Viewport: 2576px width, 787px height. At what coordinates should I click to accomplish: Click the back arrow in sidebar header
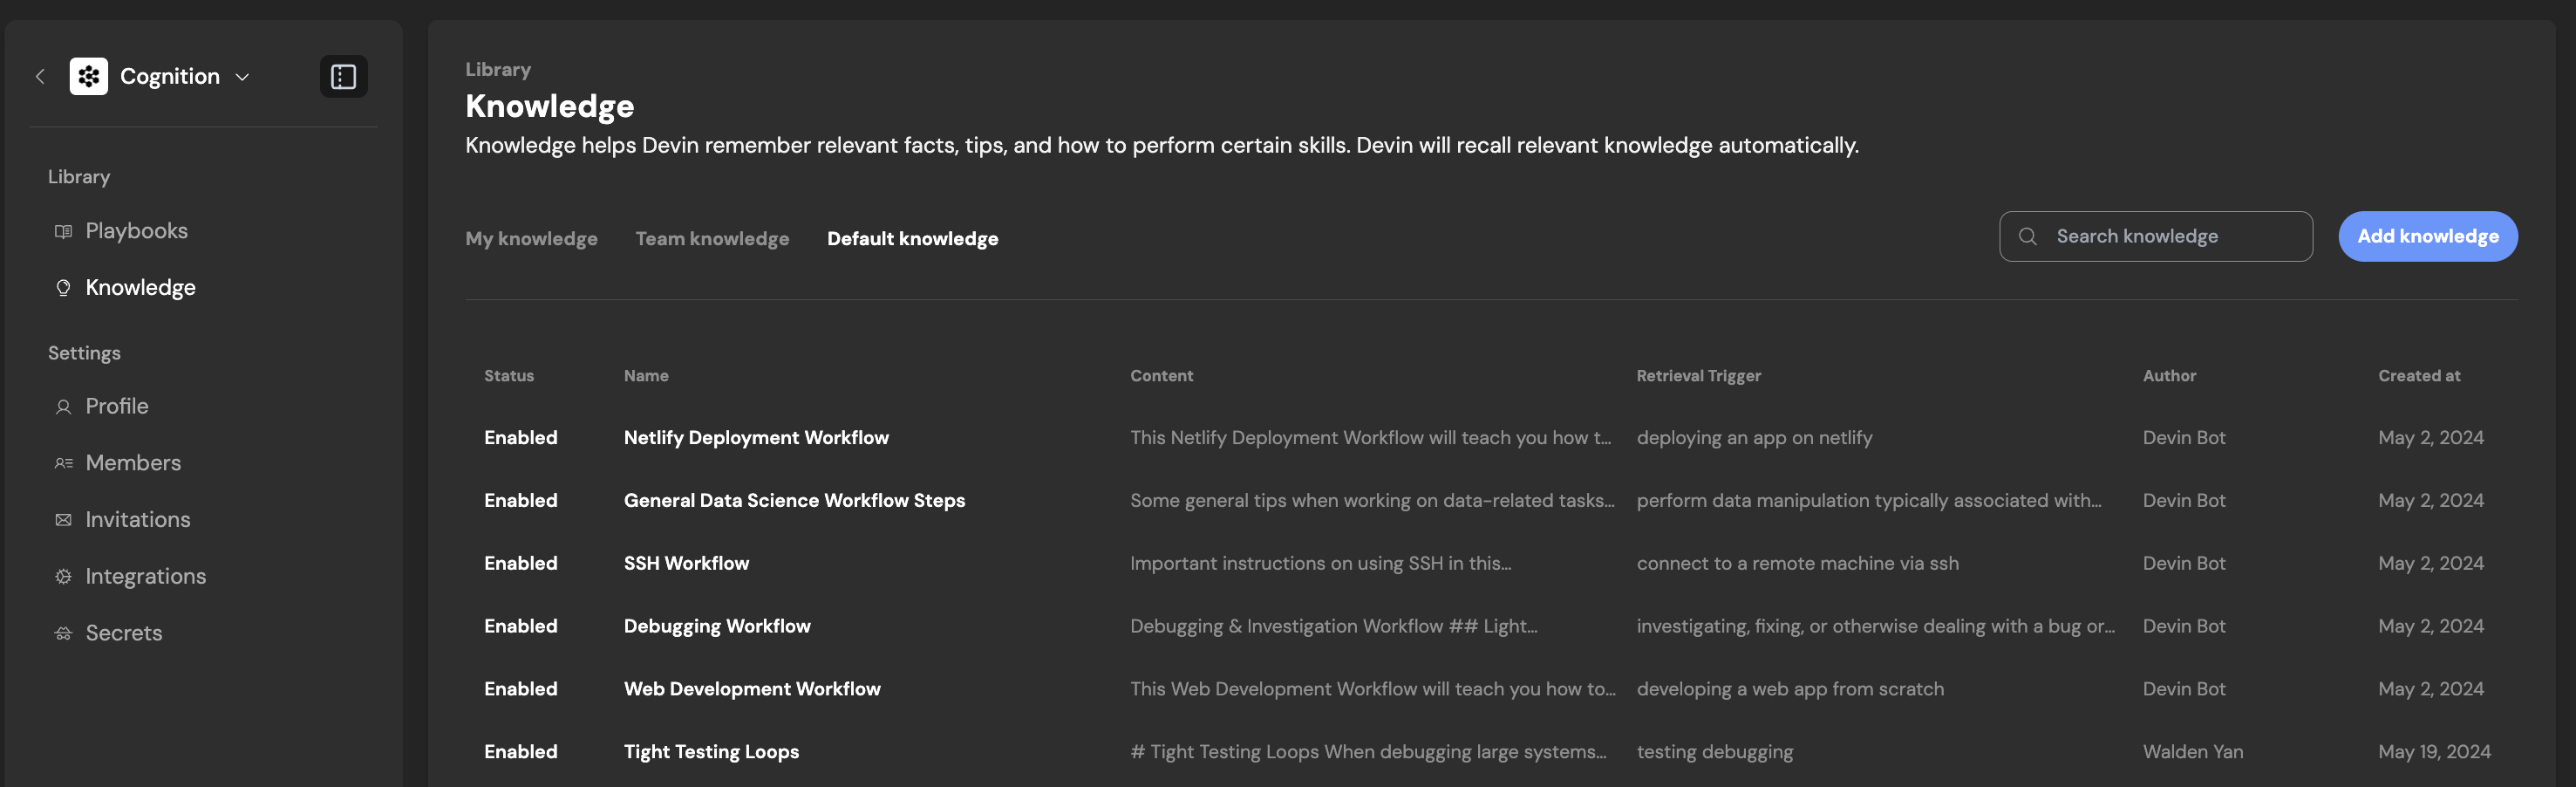coord(40,76)
